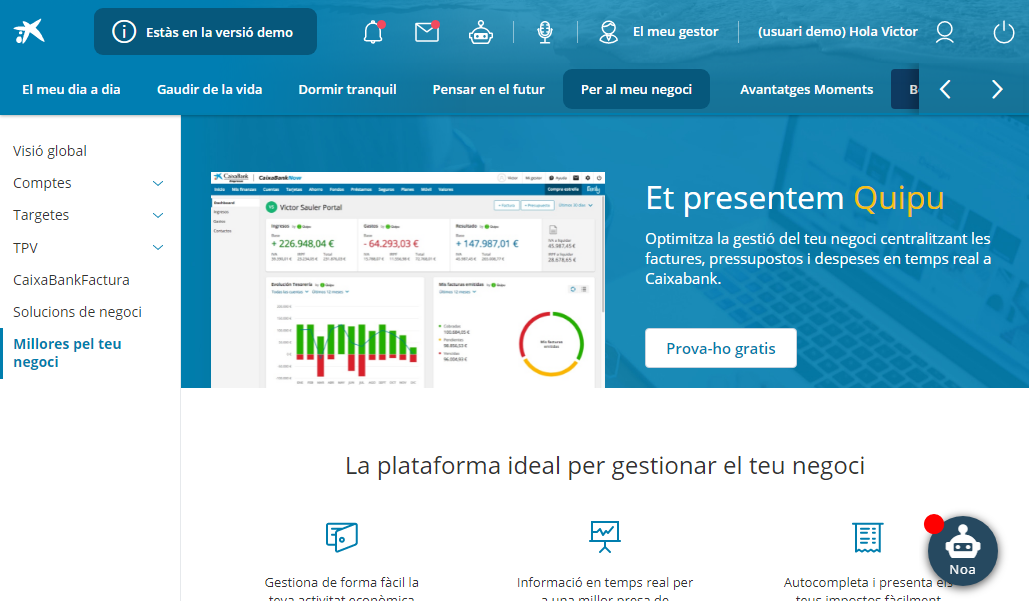Click the power logout icon
The image size is (1029, 601).
(1003, 31)
